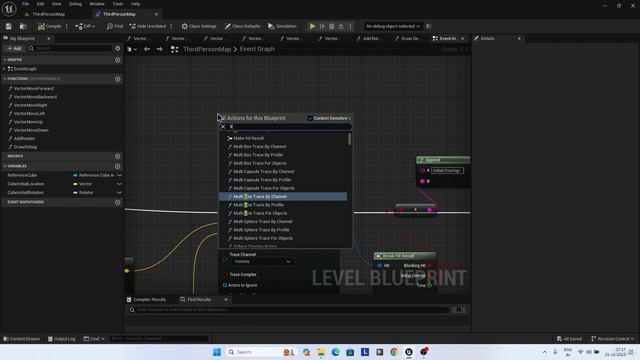Screen dimensions: 640x360
Task: Collapse the Variables section
Action: 5,166
